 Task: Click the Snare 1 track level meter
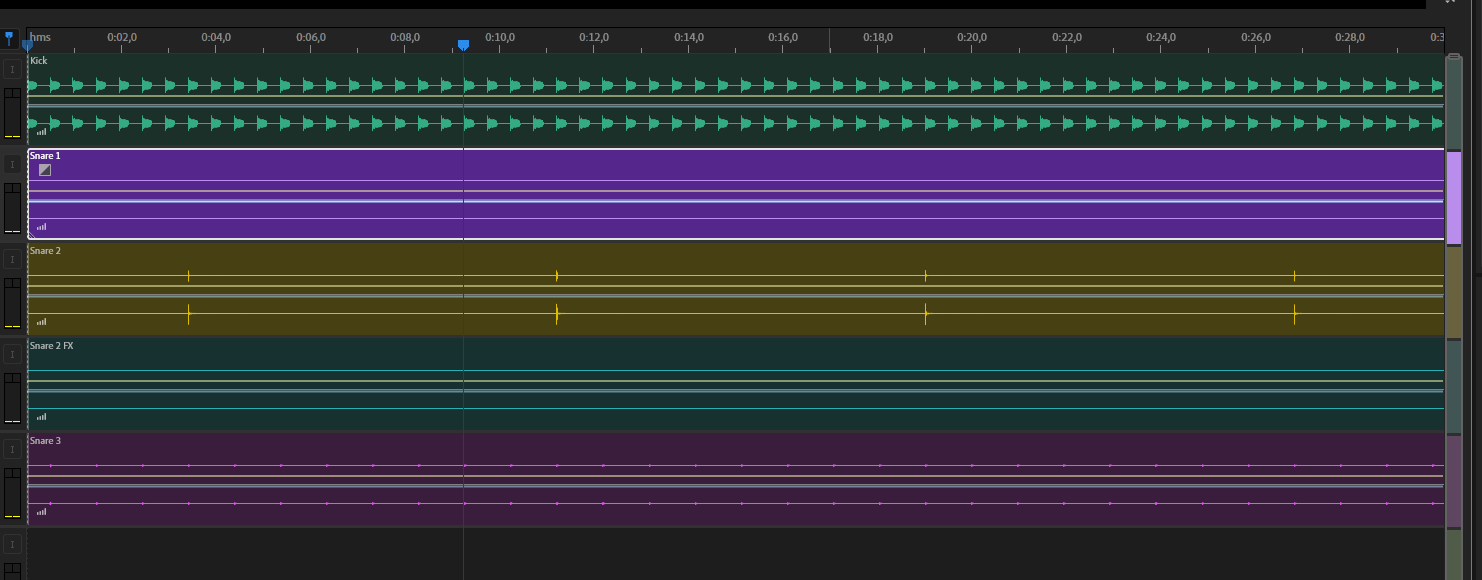12,207
